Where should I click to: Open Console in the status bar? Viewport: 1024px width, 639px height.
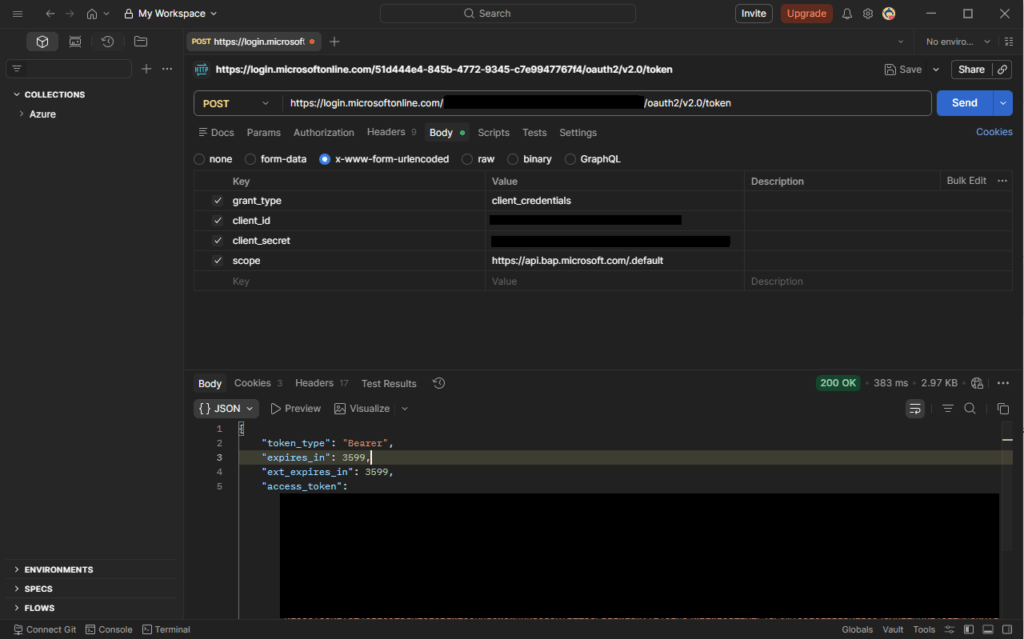[x=109, y=630]
